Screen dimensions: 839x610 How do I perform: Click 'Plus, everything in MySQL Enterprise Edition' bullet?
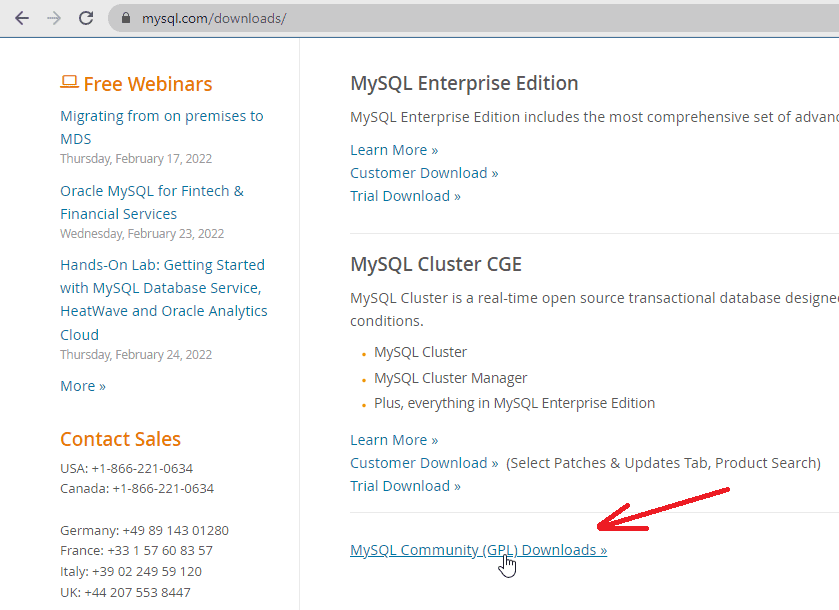tap(514, 403)
